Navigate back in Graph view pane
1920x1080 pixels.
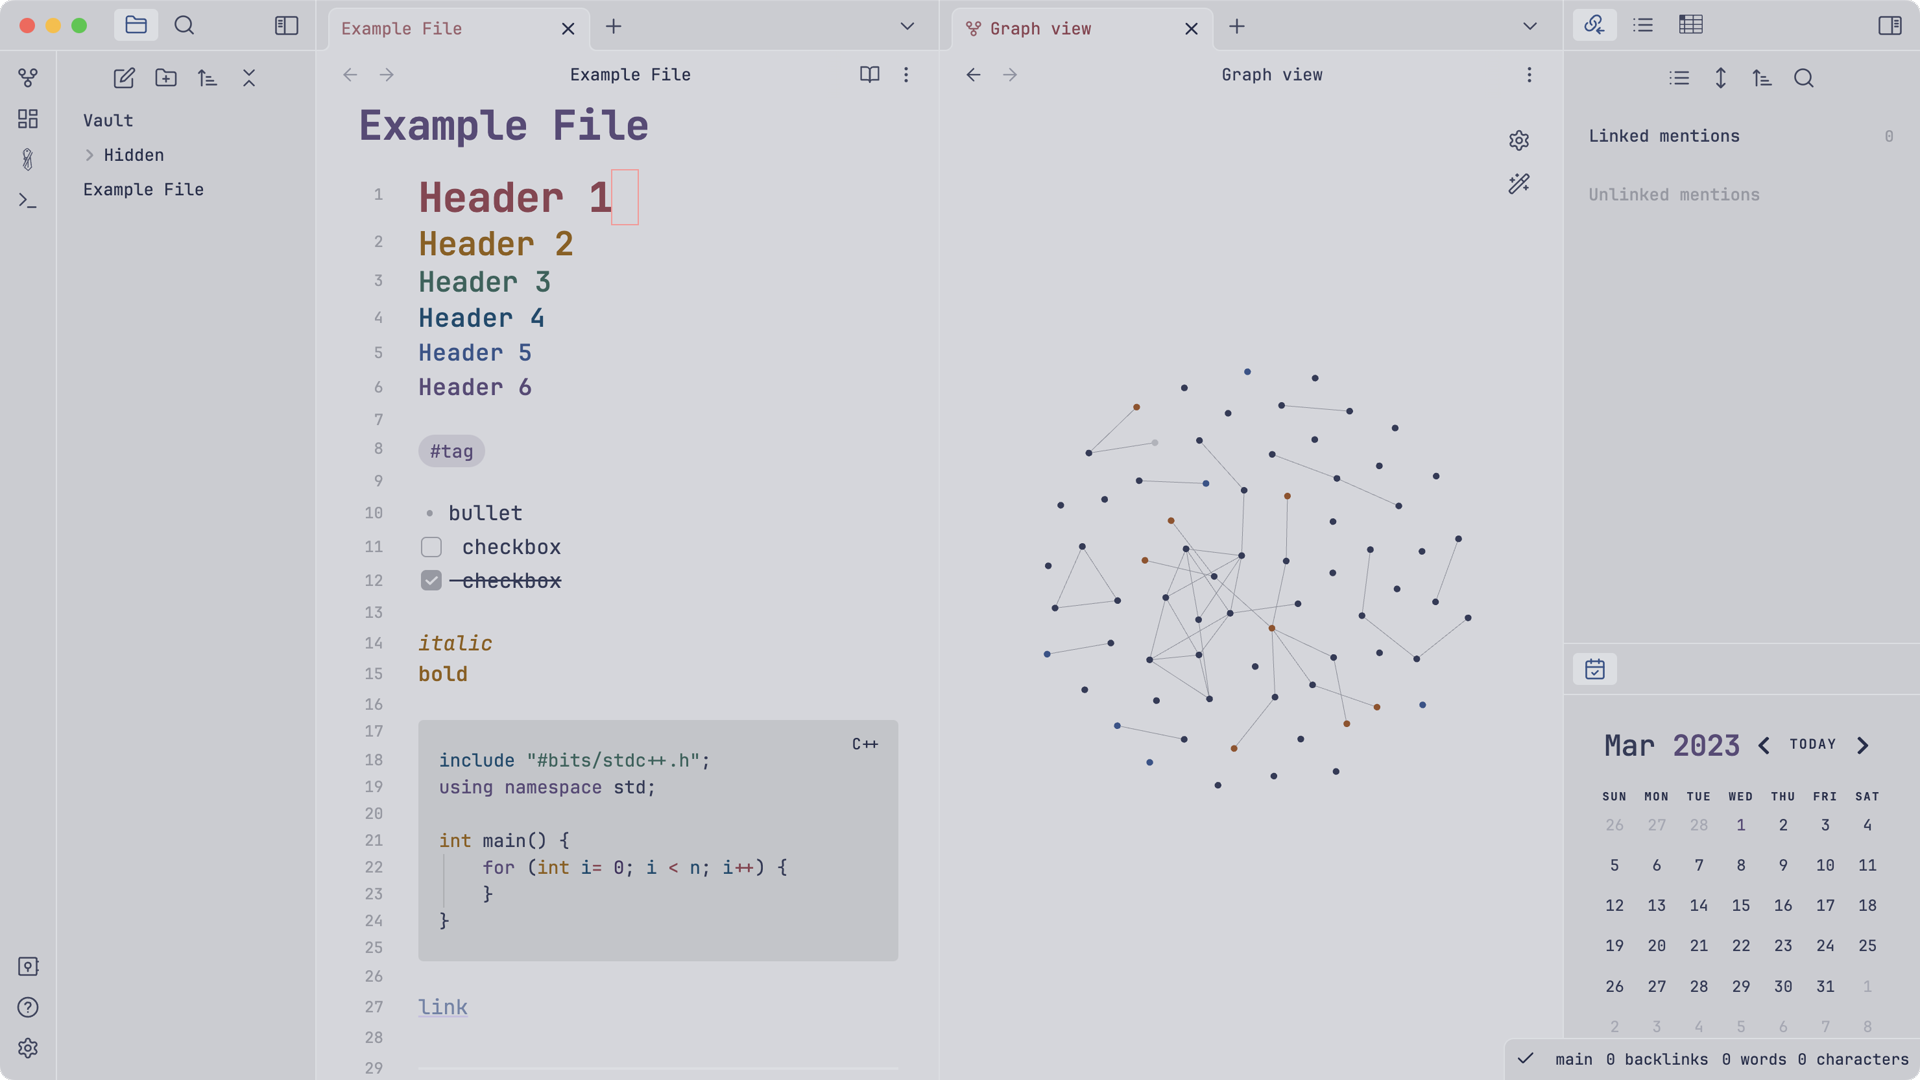pyautogui.click(x=973, y=75)
